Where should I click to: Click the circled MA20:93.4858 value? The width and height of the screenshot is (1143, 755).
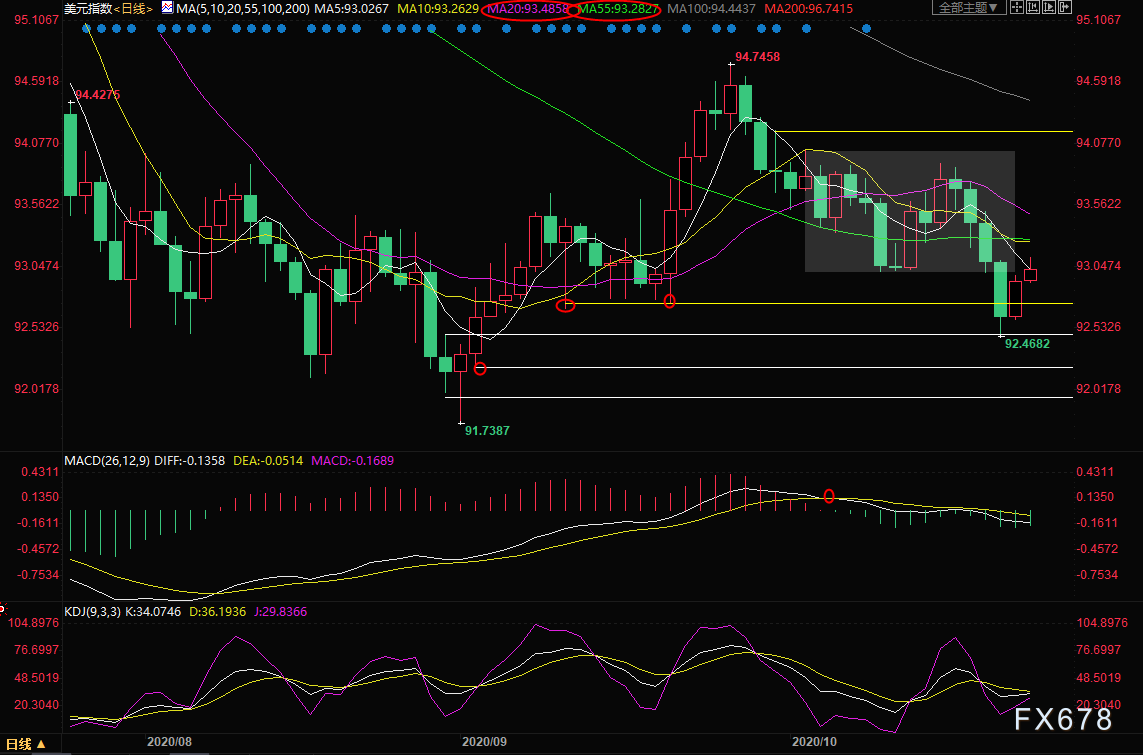pos(527,9)
